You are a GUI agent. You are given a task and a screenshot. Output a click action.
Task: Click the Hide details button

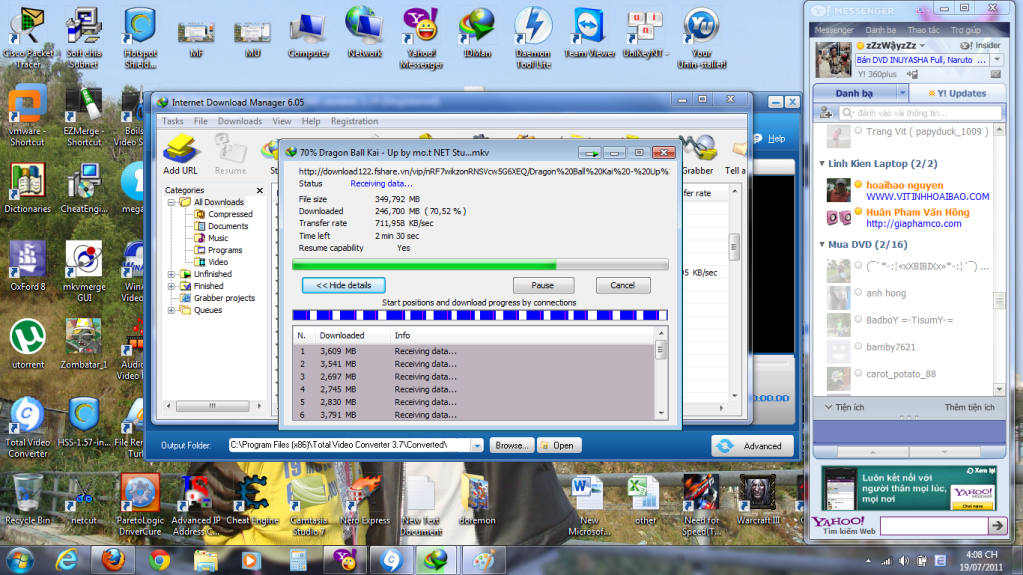point(343,285)
